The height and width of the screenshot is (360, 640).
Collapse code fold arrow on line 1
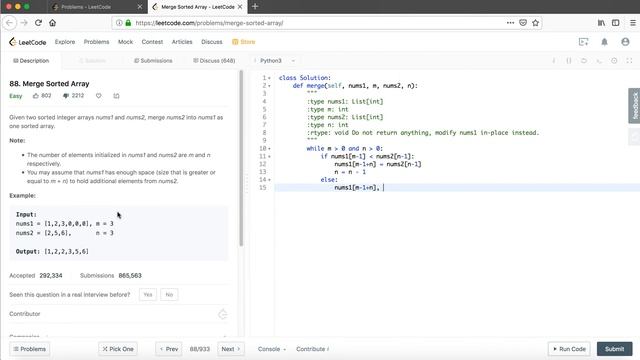[x=269, y=78]
